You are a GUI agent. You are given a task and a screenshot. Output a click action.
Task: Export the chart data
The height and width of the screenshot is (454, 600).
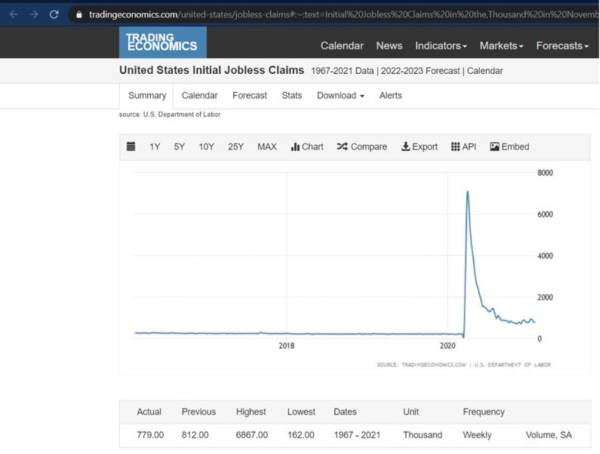point(419,147)
